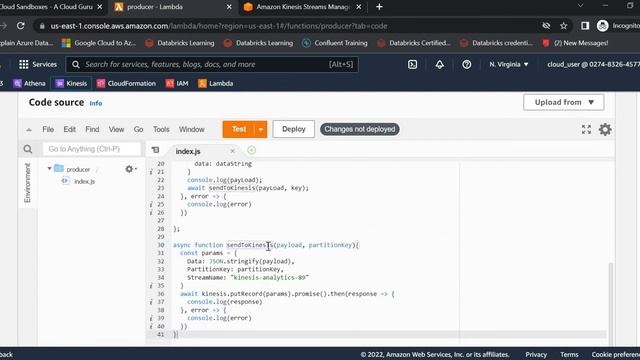
Task: Open the IAM service shortcut
Action: 177,83
